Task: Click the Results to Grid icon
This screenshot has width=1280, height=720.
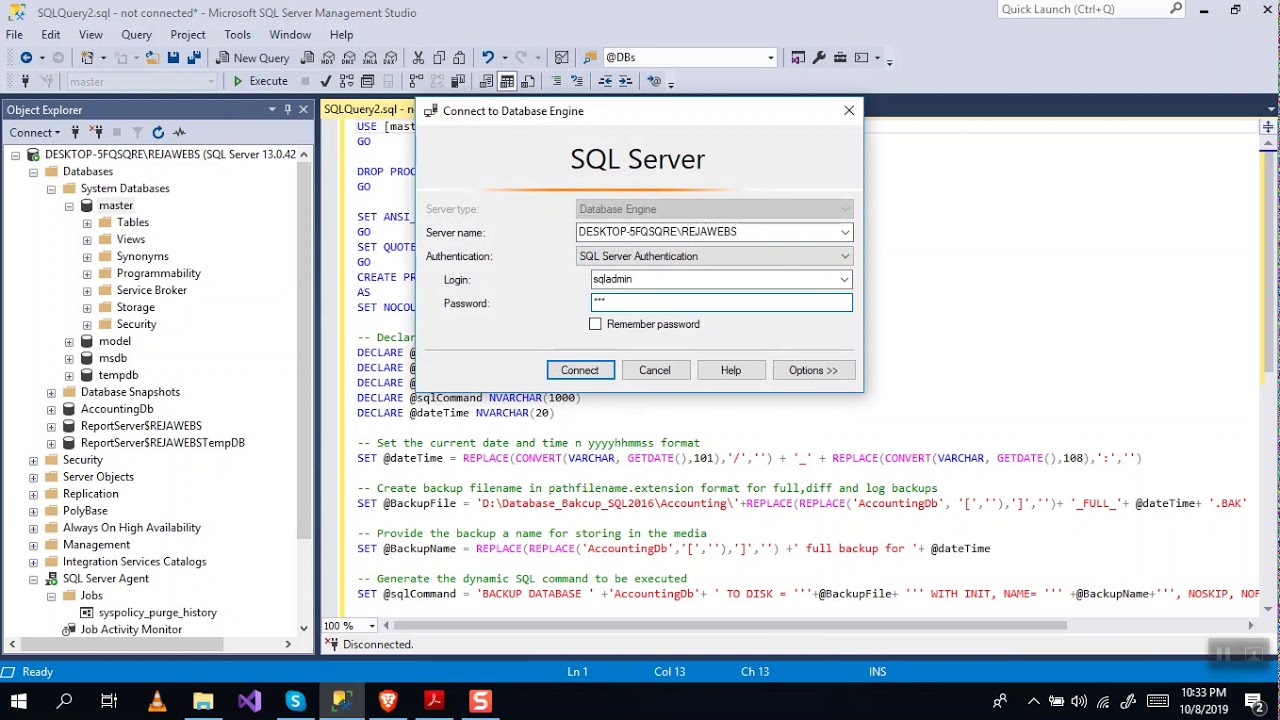Action: 507,81
